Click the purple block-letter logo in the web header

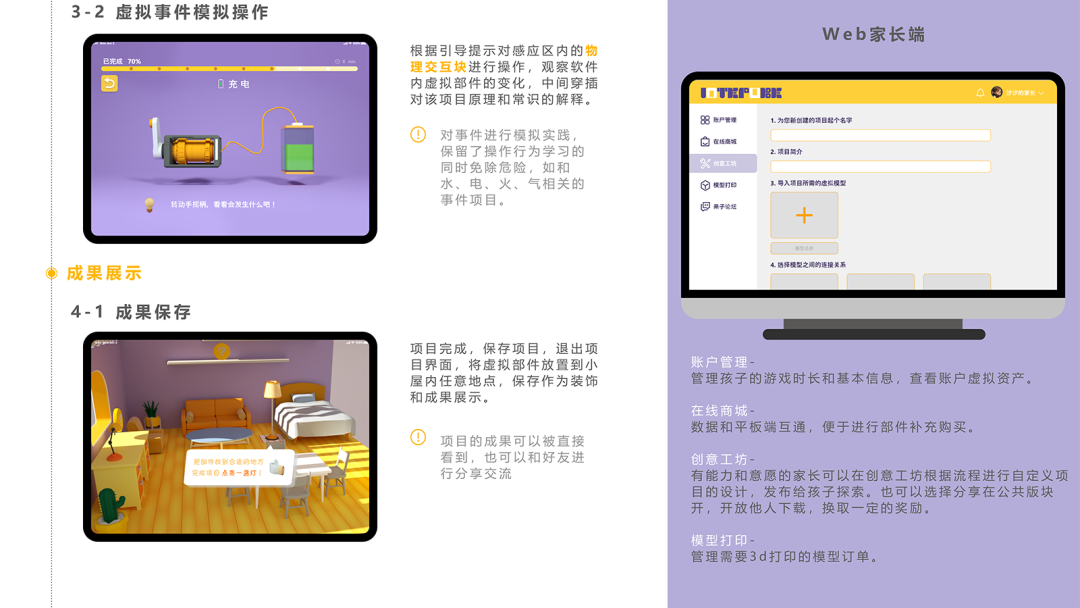click(x=740, y=92)
